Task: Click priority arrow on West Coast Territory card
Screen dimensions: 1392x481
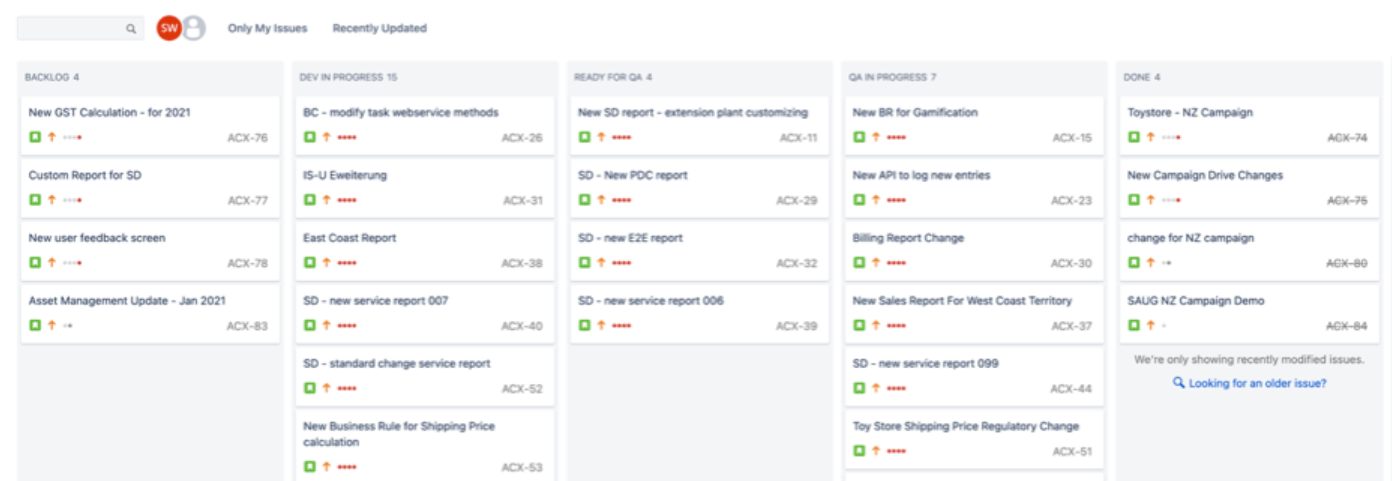Action: point(876,326)
